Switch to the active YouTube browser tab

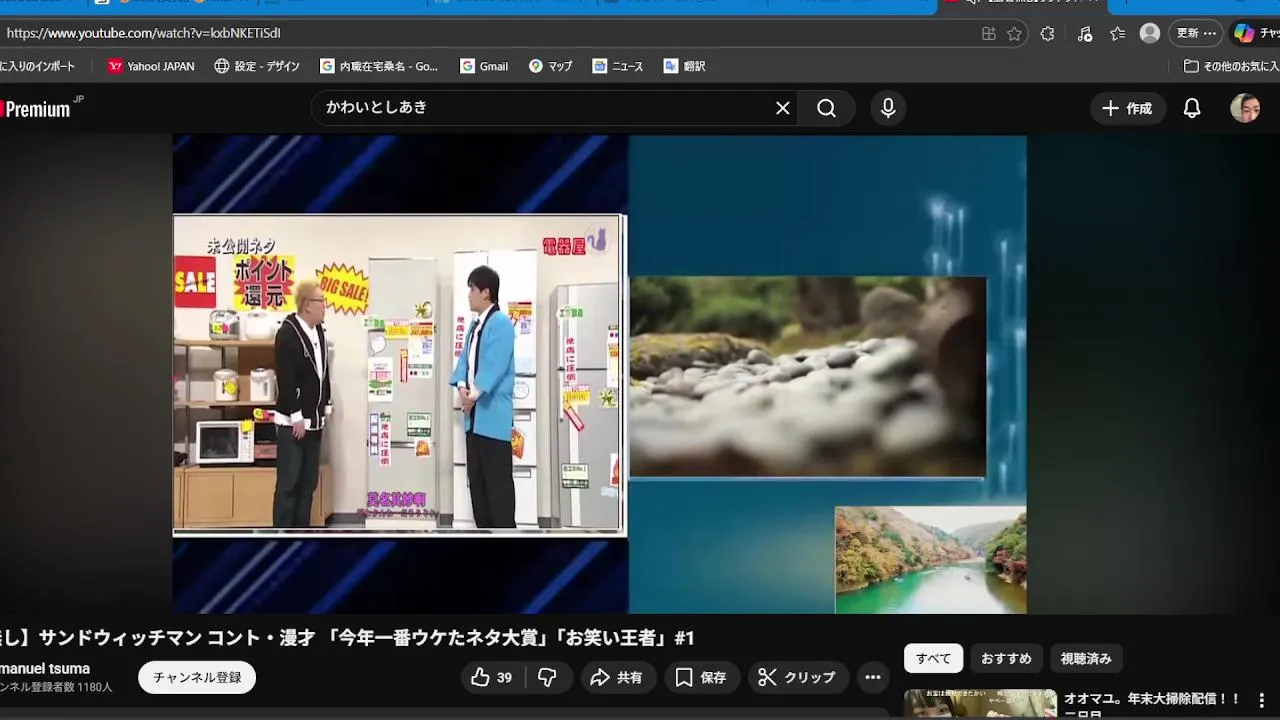pos(1020,6)
